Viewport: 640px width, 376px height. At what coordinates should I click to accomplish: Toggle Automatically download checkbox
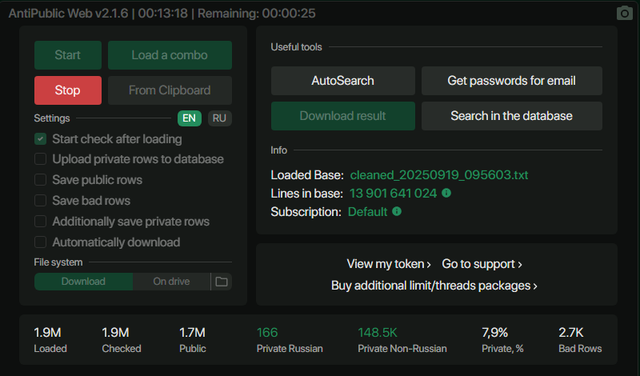[40, 242]
